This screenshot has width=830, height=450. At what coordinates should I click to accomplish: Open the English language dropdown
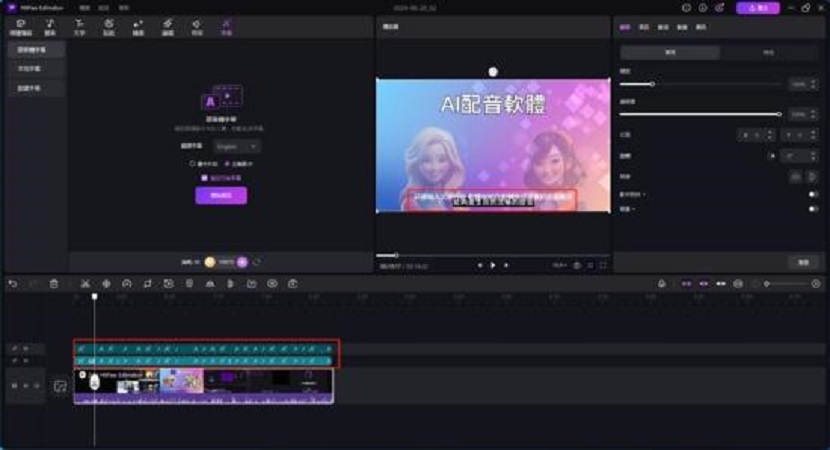click(236, 146)
